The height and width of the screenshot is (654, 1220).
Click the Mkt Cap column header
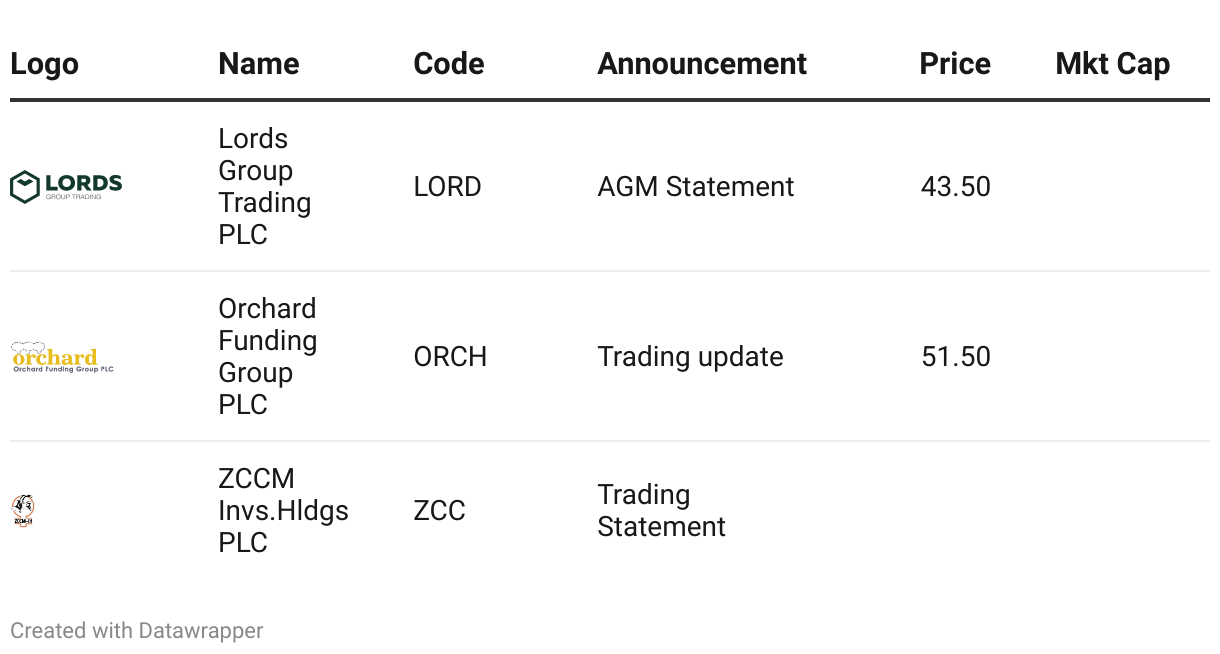[x=1112, y=64]
